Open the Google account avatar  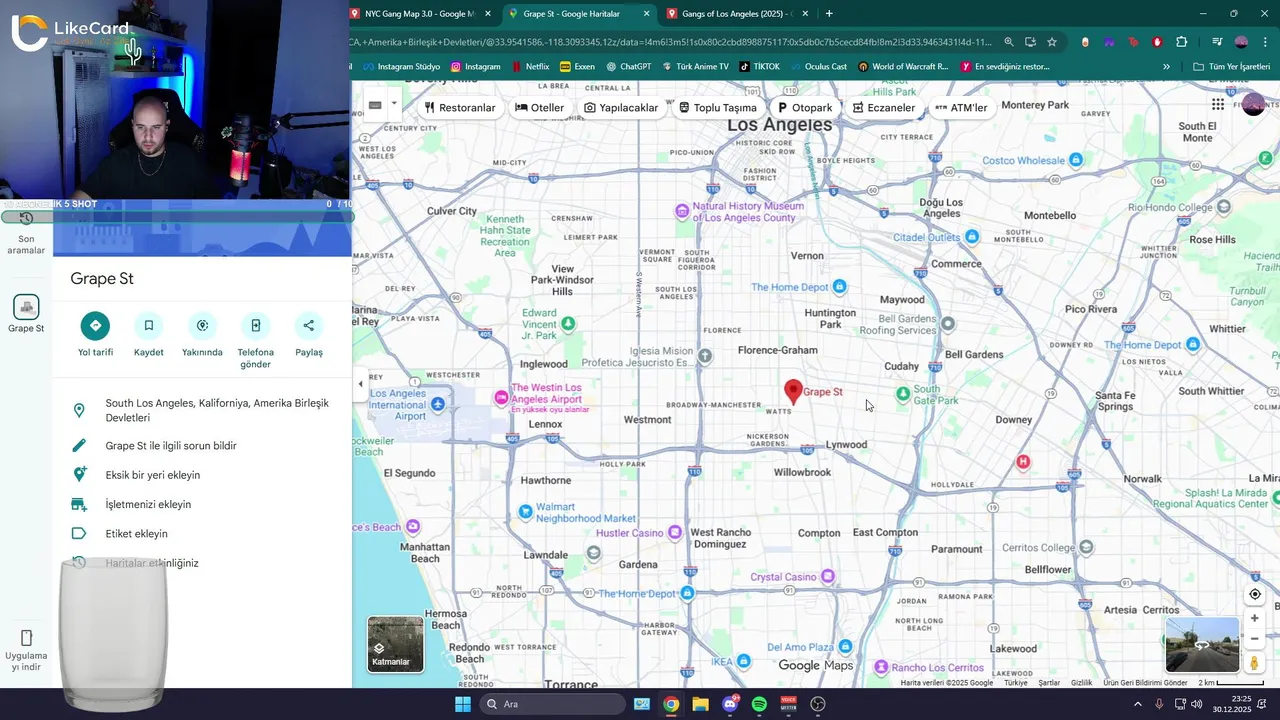click(1254, 105)
